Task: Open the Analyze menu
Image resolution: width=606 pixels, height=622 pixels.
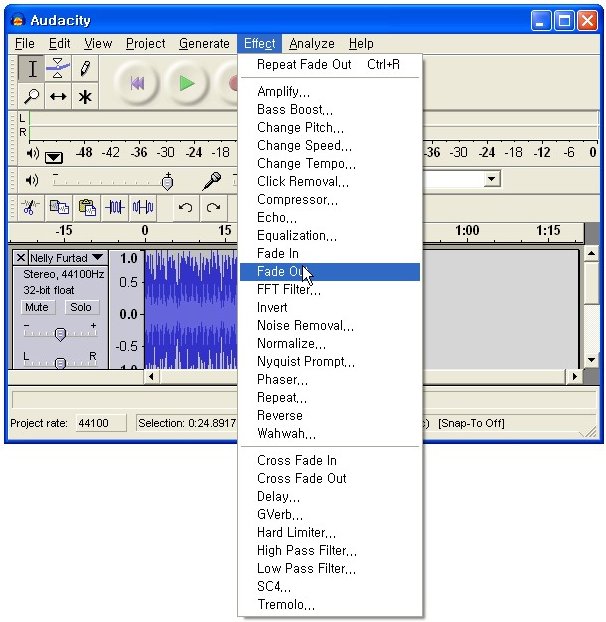Action: pyautogui.click(x=312, y=43)
